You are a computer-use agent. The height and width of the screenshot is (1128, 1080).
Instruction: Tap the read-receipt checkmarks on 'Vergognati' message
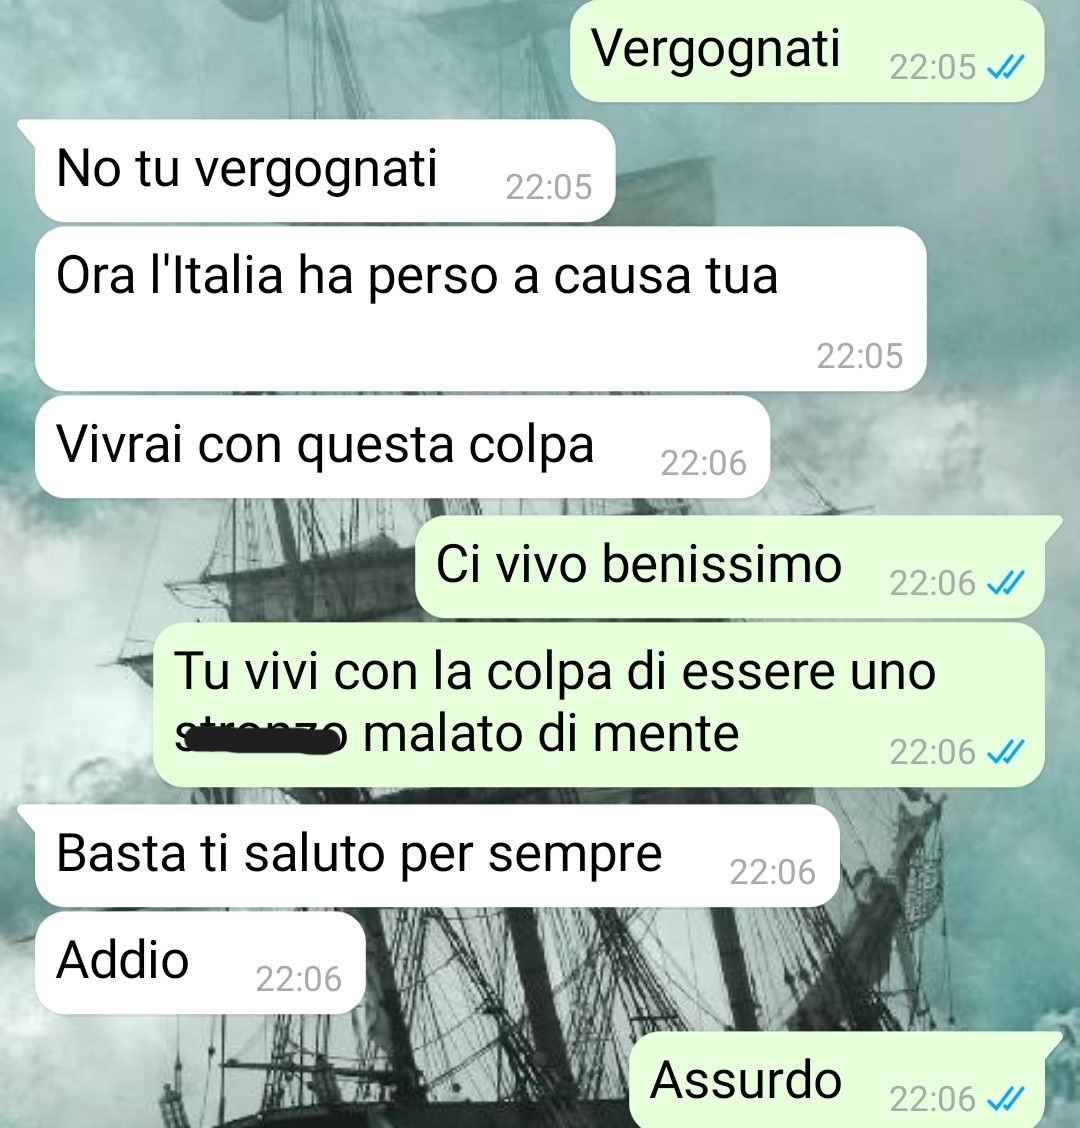click(1005, 68)
